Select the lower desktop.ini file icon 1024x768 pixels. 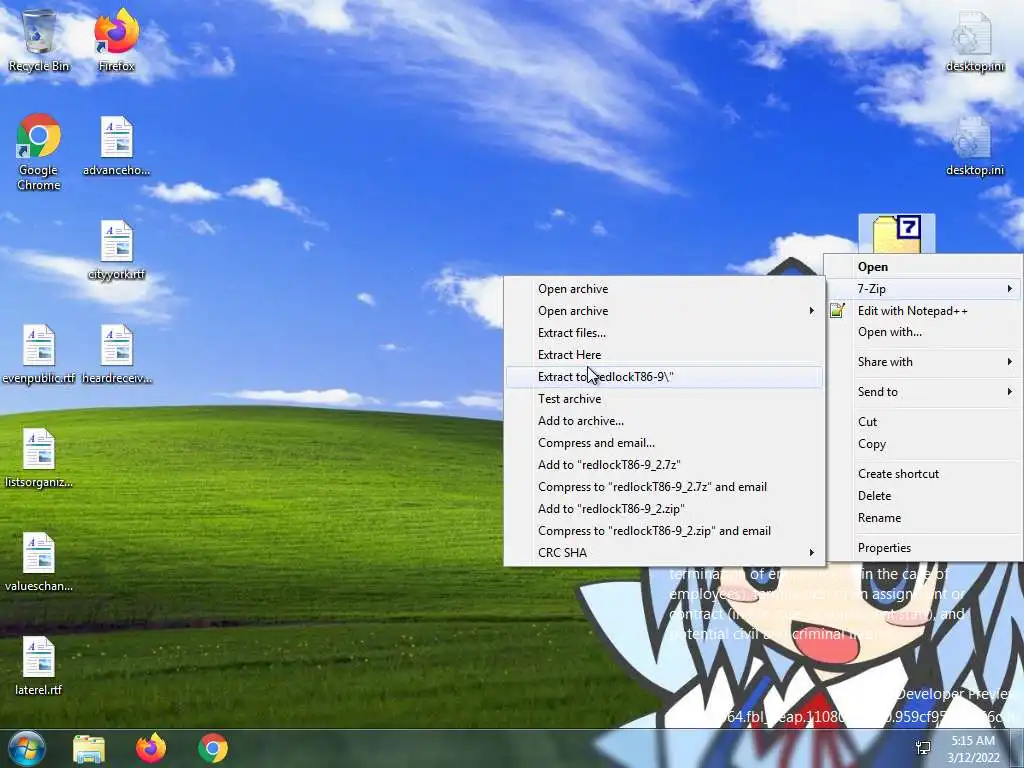click(974, 145)
